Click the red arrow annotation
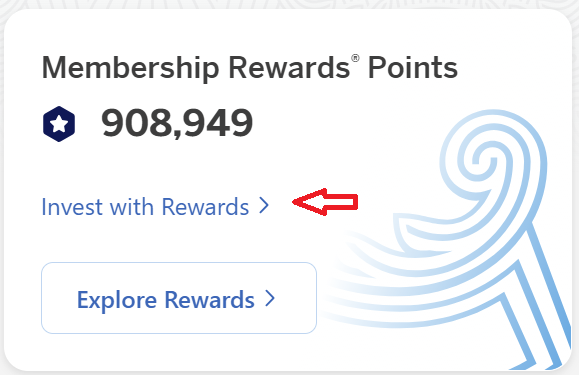 (325, 202)
